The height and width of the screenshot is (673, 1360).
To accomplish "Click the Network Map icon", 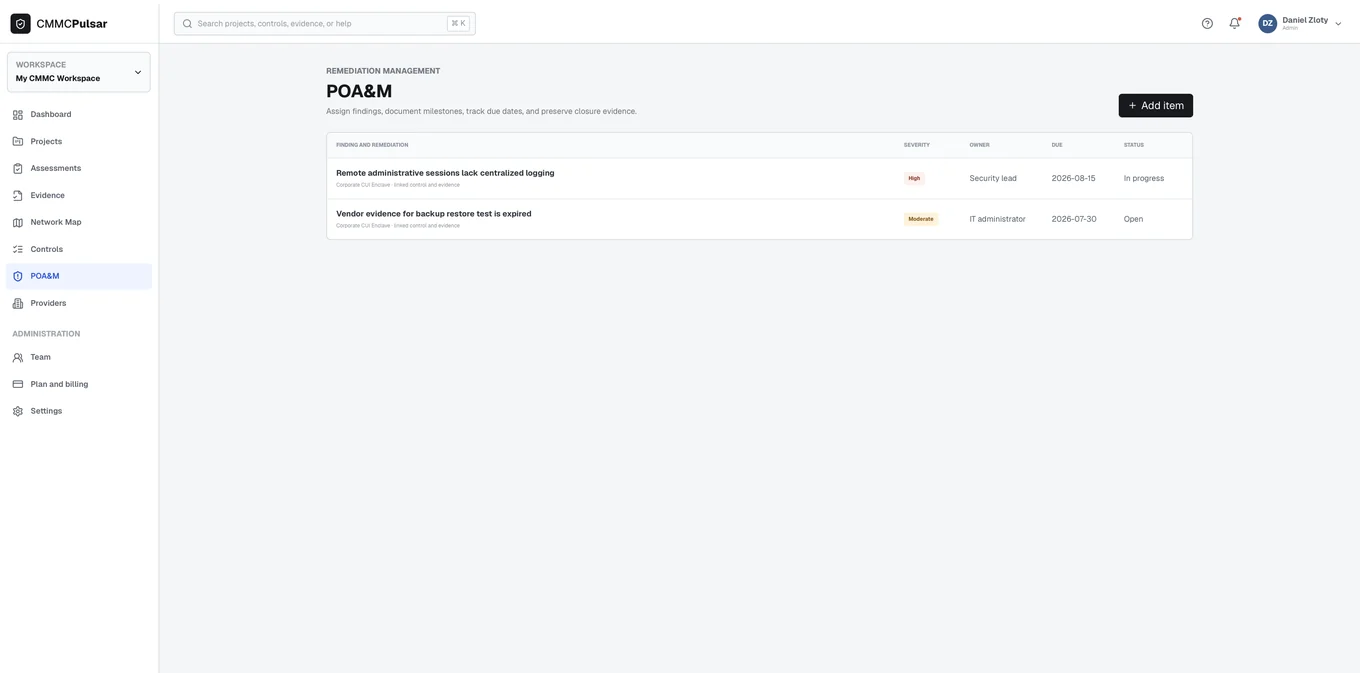I will (18, 223).
